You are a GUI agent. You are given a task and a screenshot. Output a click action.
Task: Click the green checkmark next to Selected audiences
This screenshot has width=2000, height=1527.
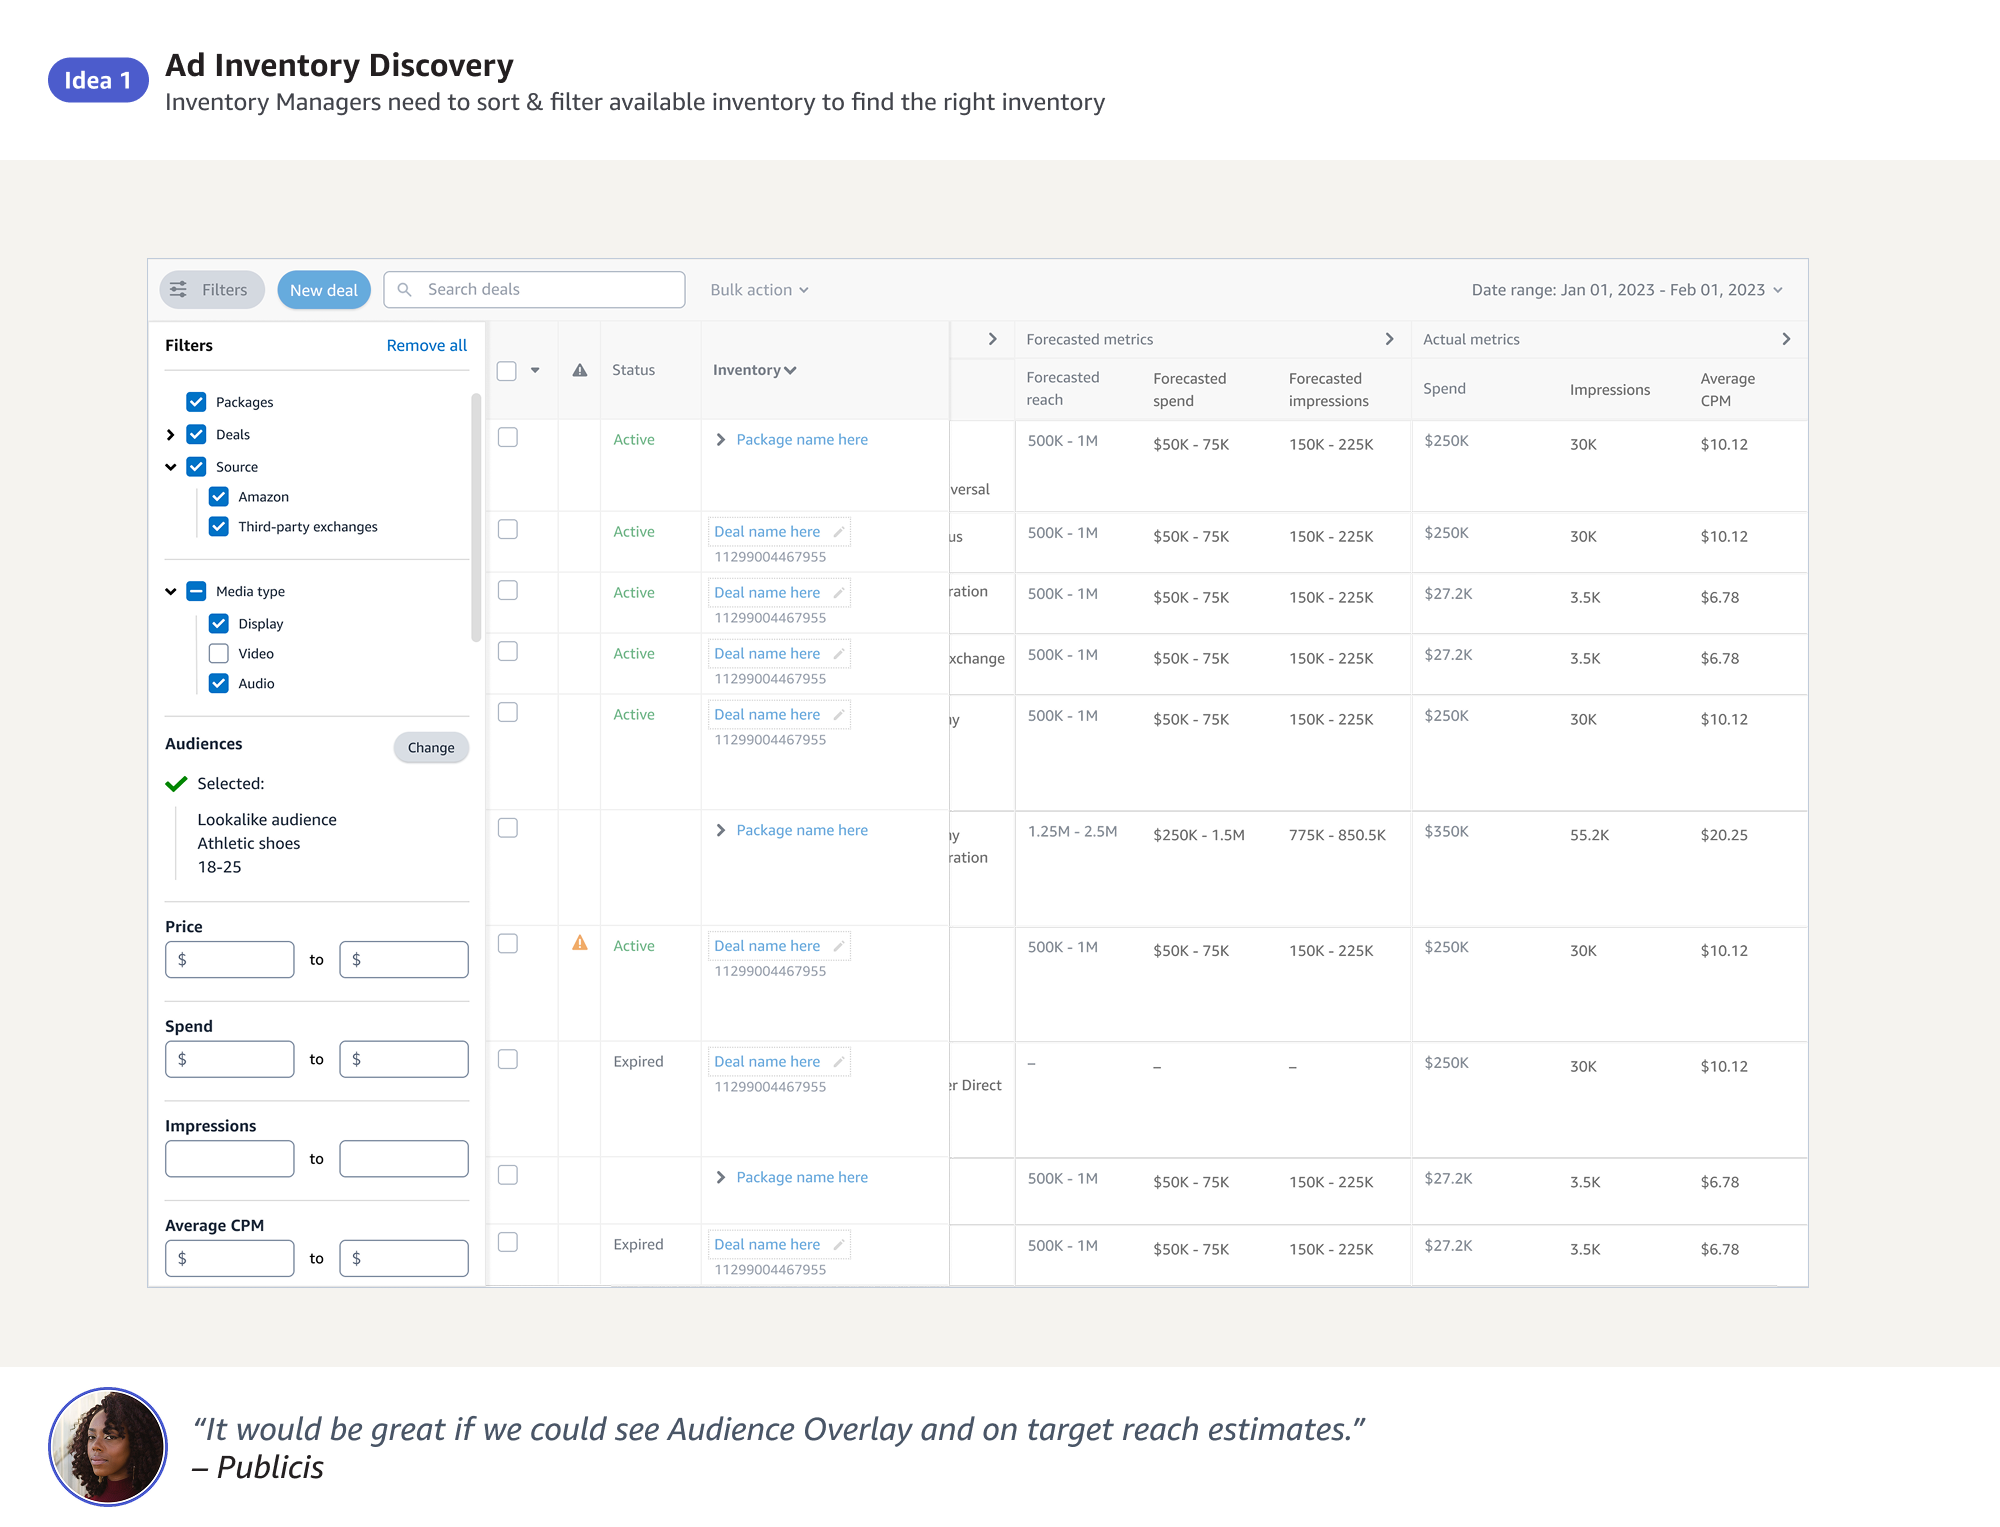(x=177, y=783)
